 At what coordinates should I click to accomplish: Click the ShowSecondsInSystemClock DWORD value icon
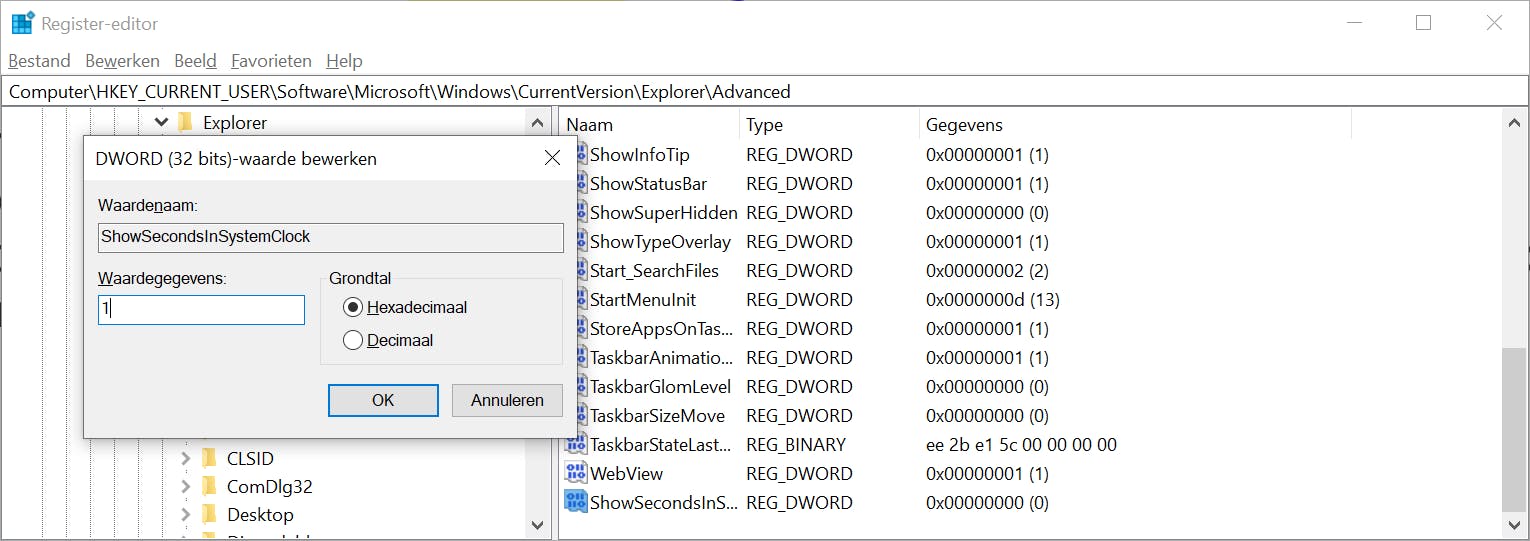[x=575, y=502]
